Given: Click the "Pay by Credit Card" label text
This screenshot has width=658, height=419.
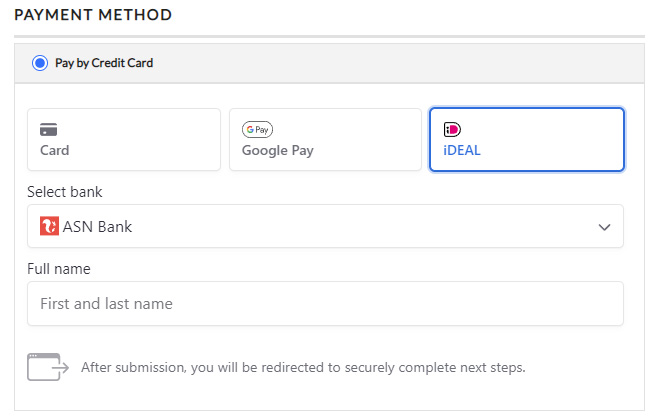Looking at the screenshot, I should click(x=104, y=63).
